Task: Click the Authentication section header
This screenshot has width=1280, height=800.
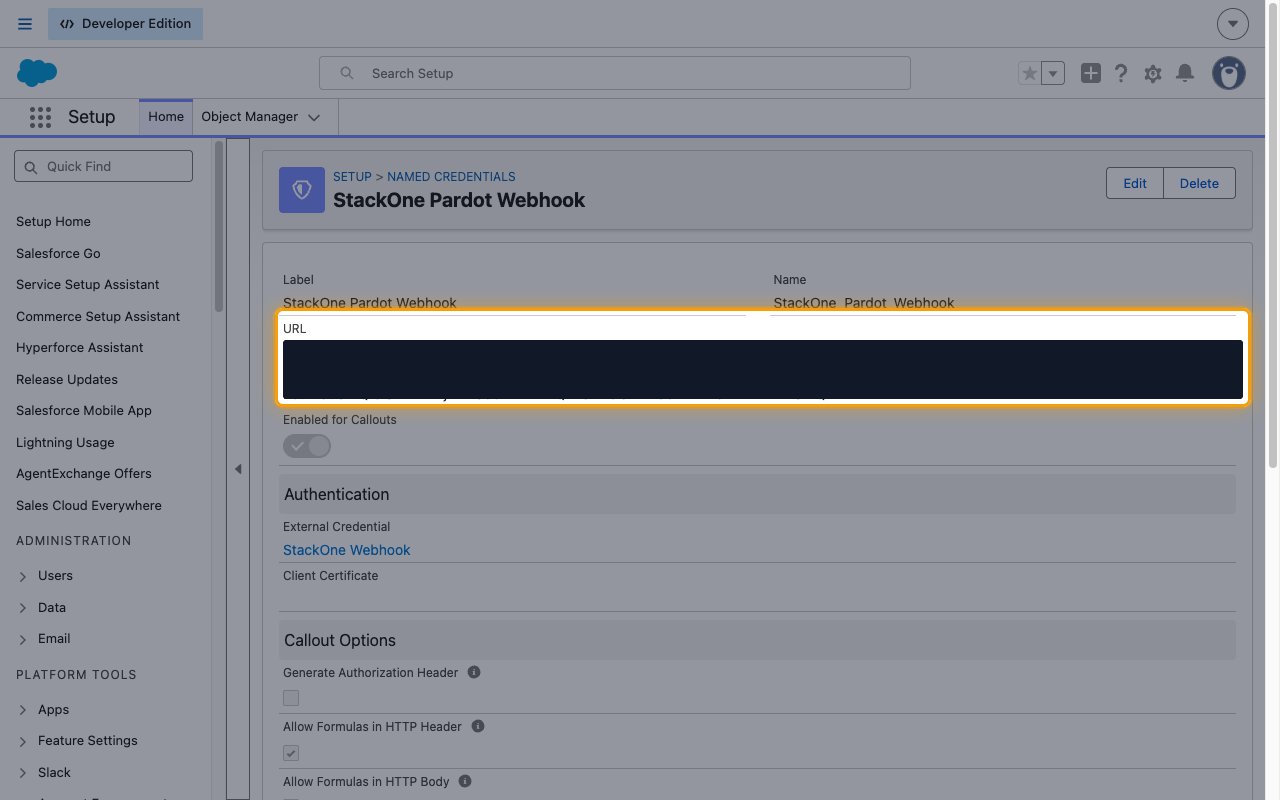Action: tap(757, 494)
